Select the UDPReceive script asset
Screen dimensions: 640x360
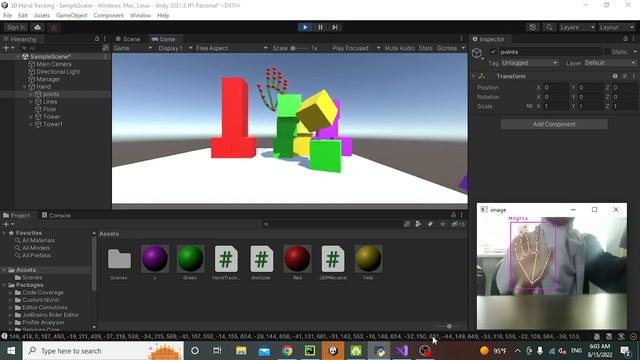point(333,262)
